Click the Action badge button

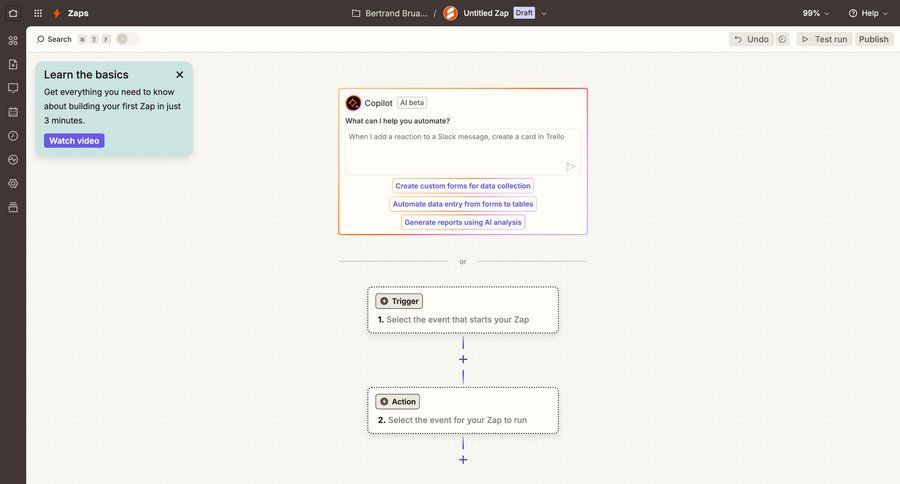[397, 401]
